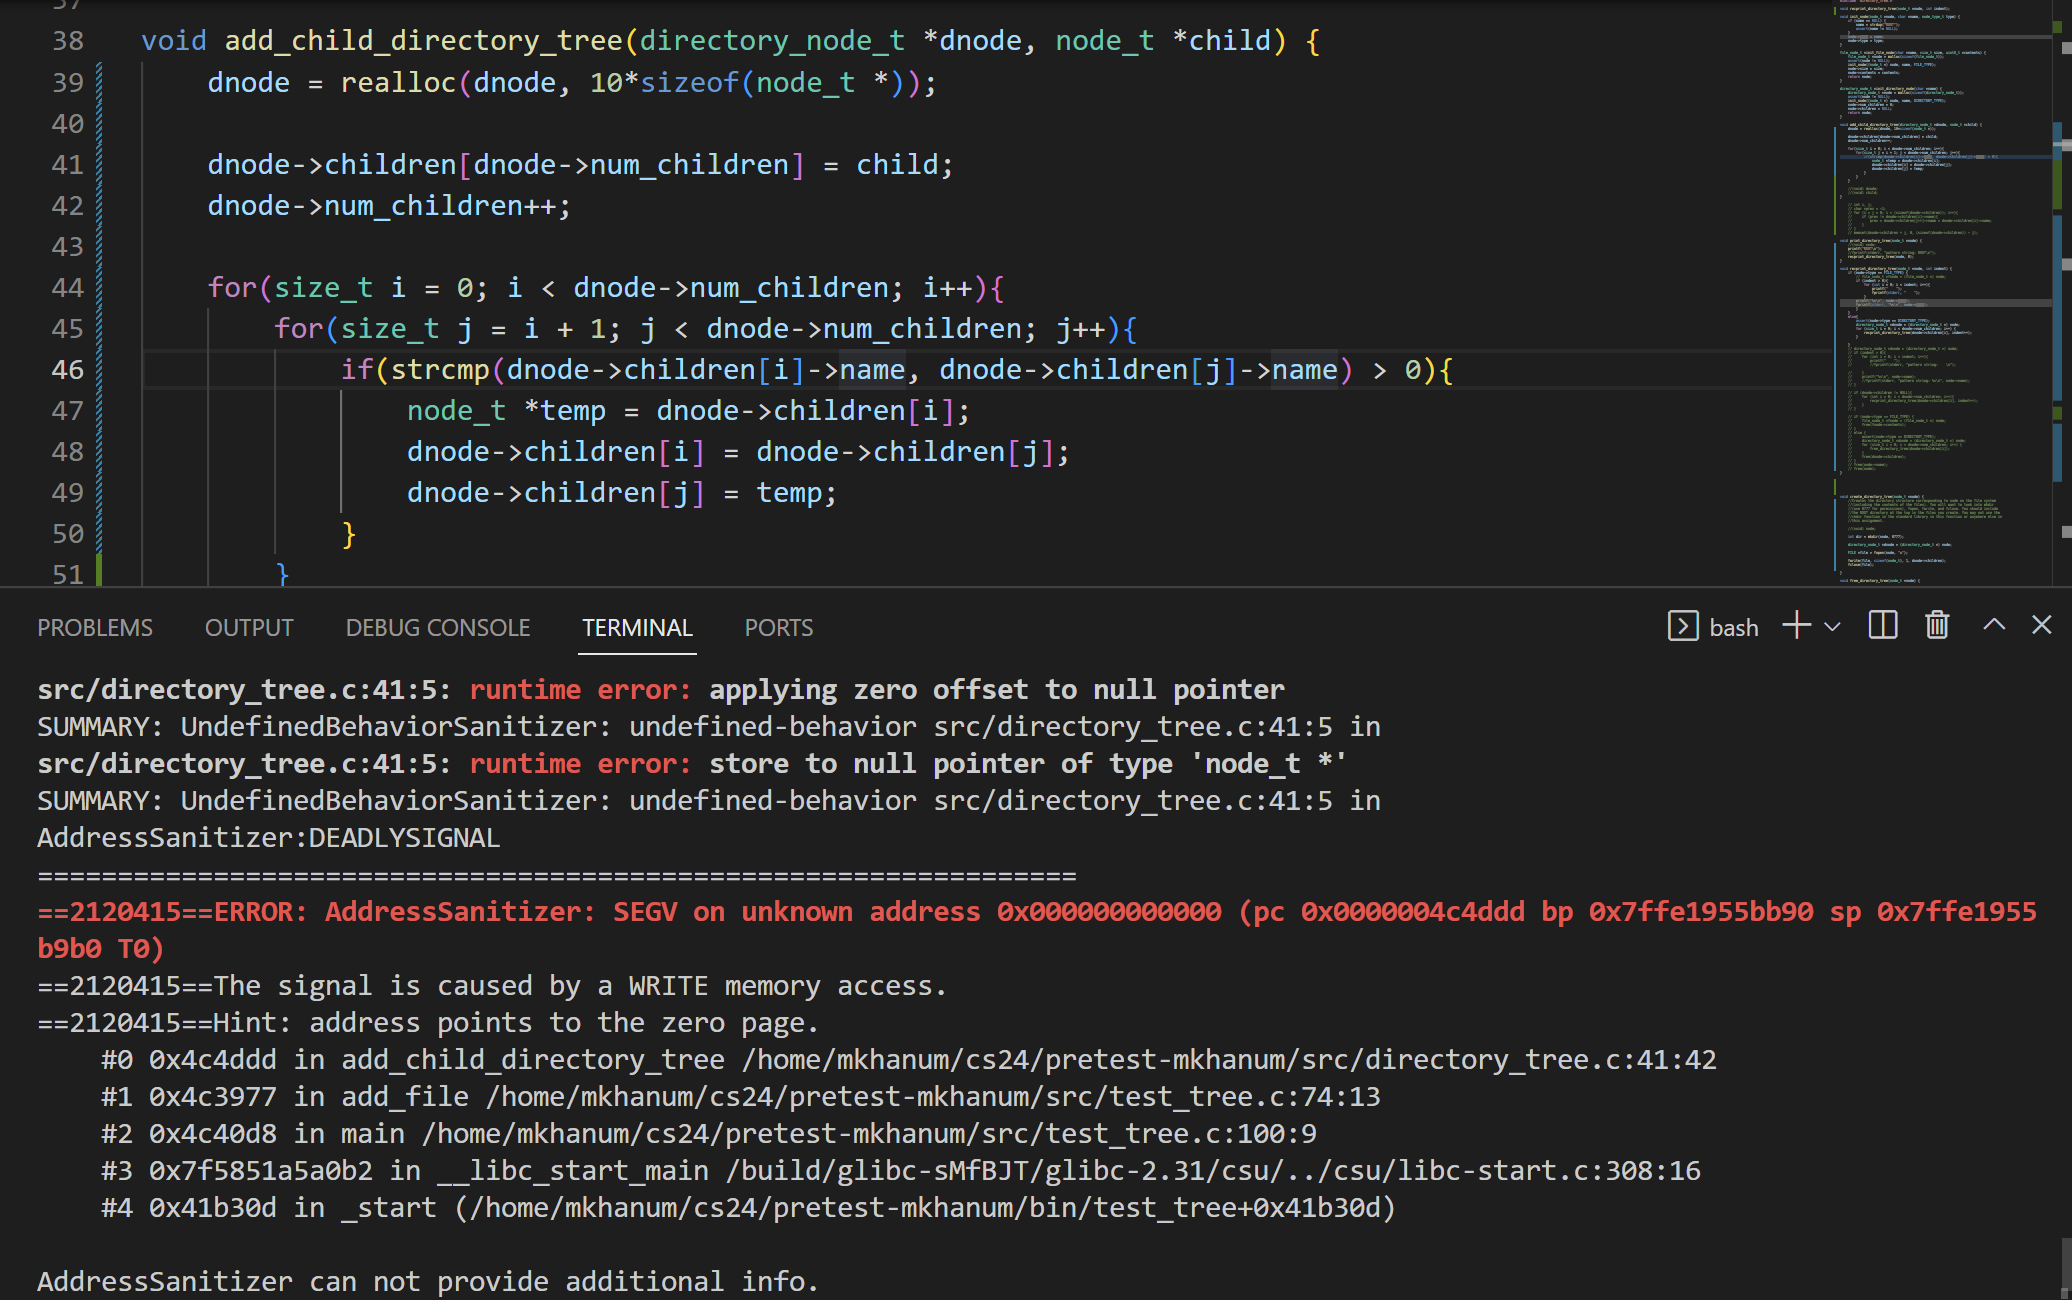The width and height of the screenshot is (2072, 1300).
Task: Click the code minimap overview
Action: click(x=1940, y=300)
